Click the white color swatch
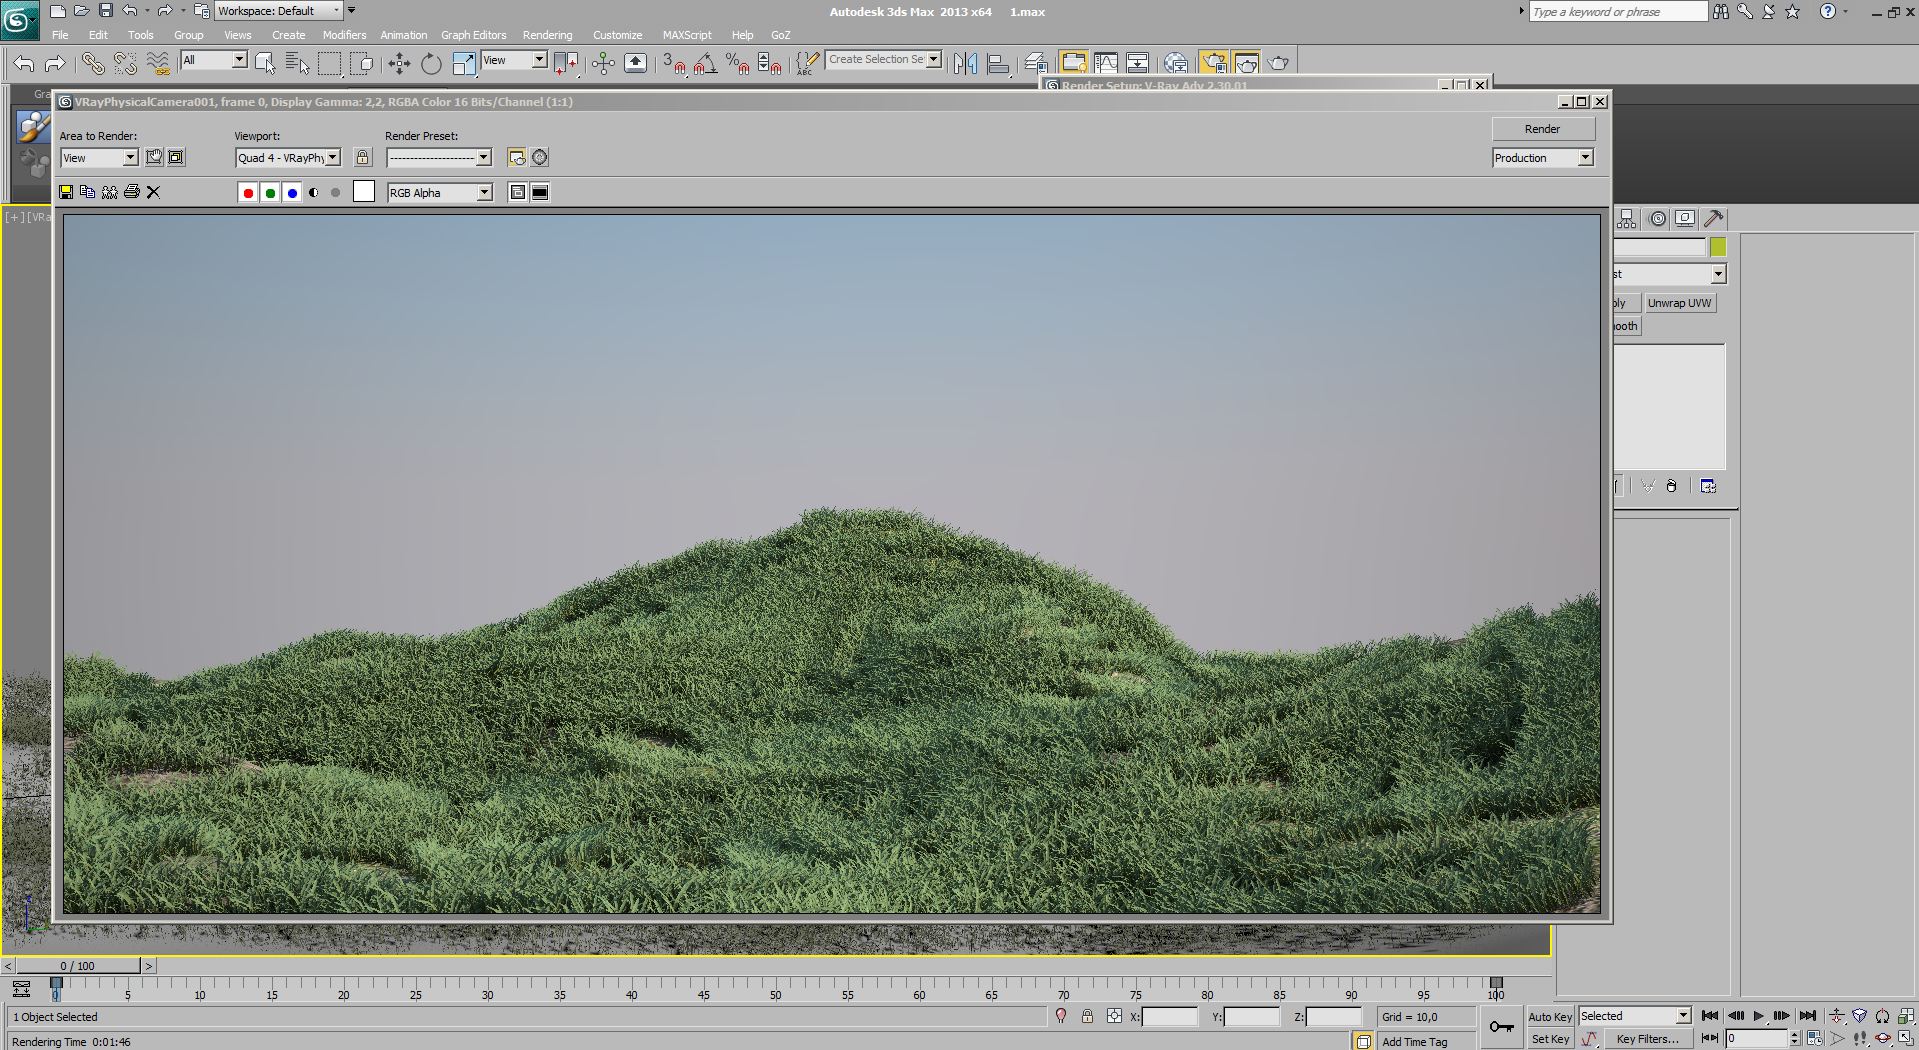 (x=364, y=192)
